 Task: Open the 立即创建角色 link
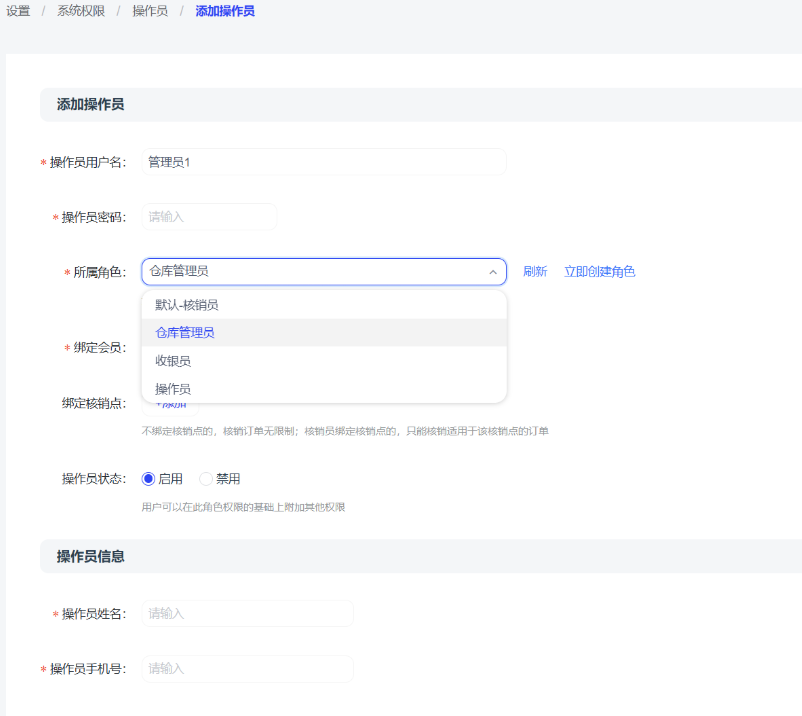[x=599, y=272]
